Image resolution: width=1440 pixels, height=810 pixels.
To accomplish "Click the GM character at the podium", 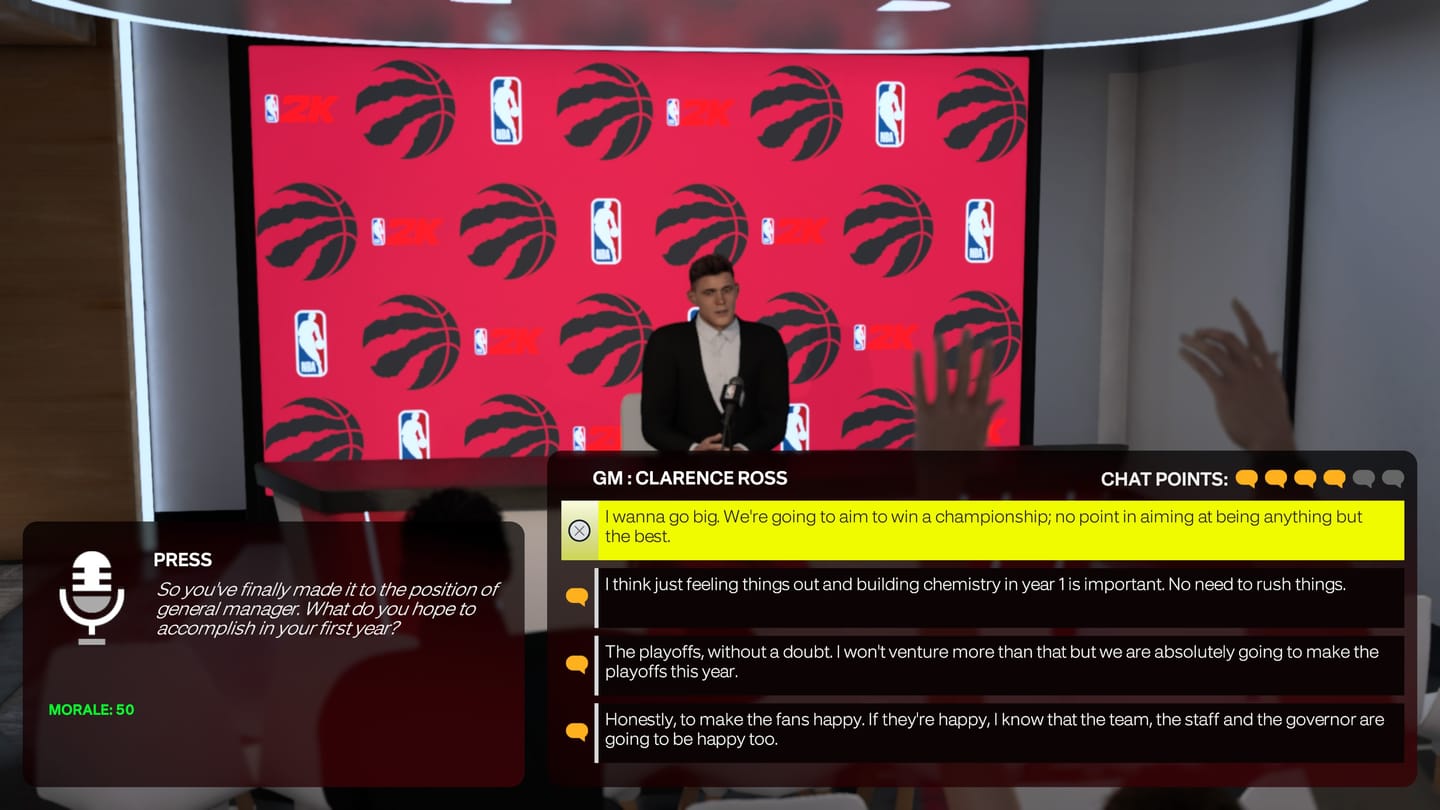I will (x=714, y=355).
